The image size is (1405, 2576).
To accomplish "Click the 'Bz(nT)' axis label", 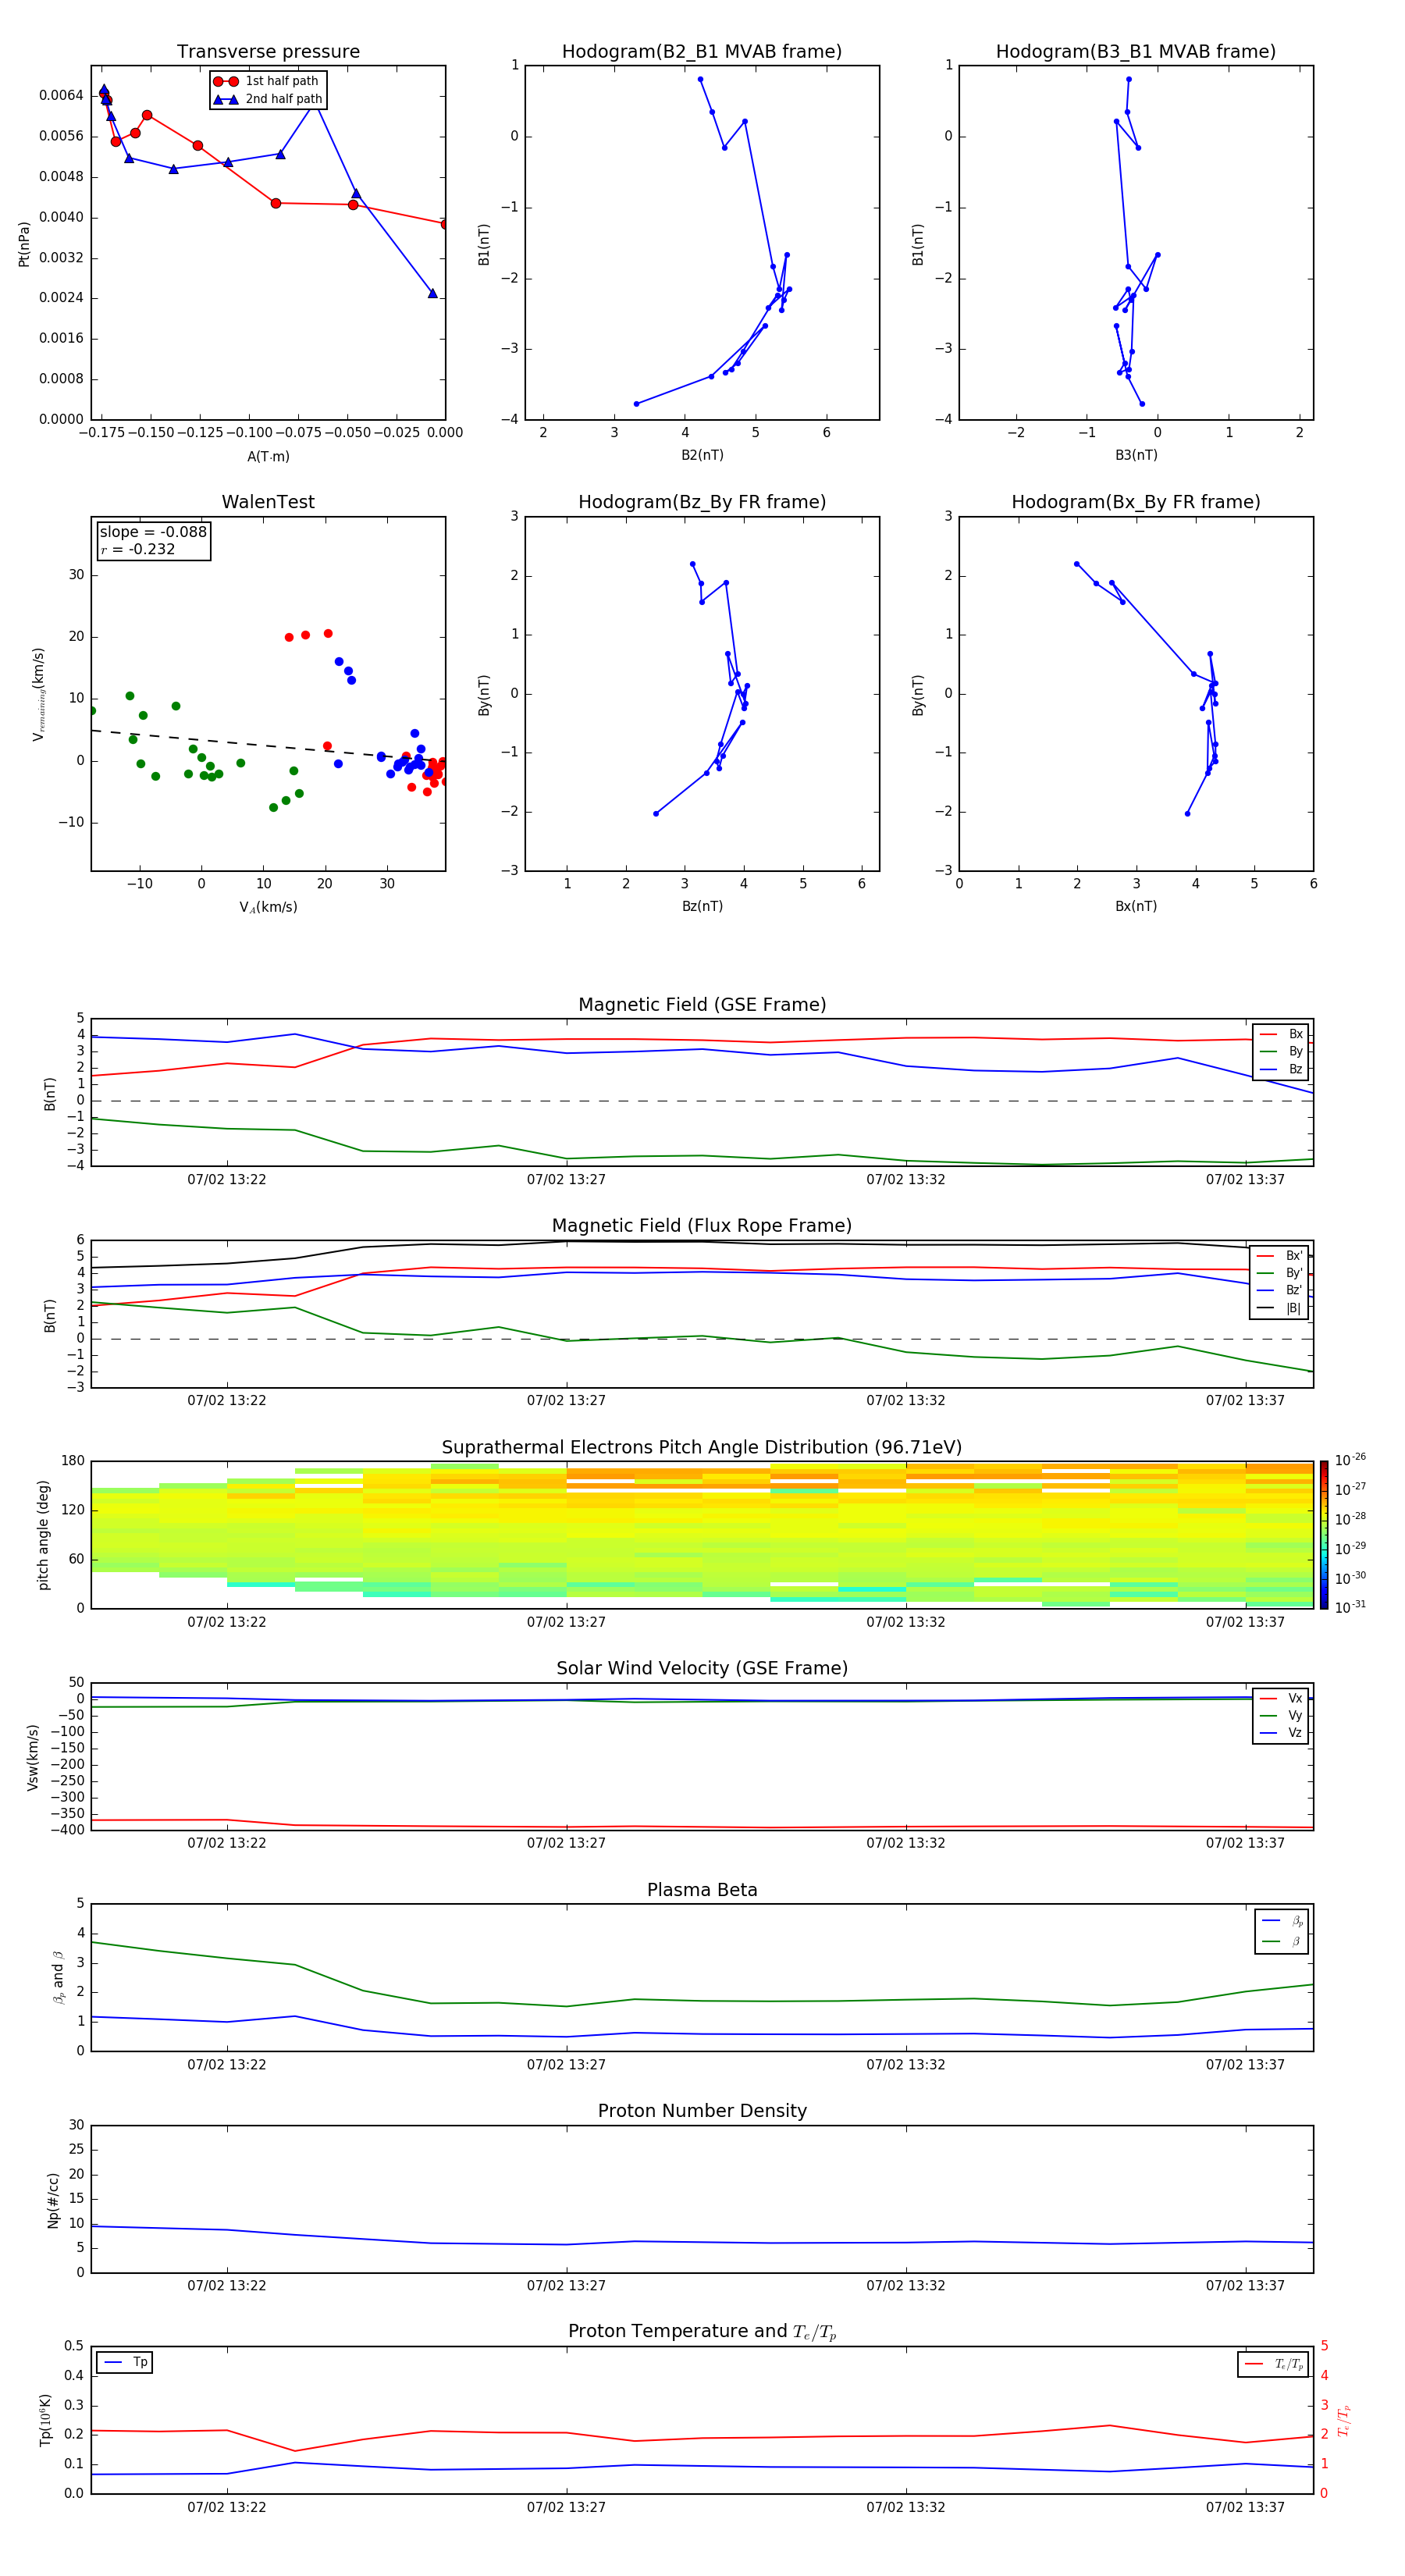I will (x=702, y=906).
